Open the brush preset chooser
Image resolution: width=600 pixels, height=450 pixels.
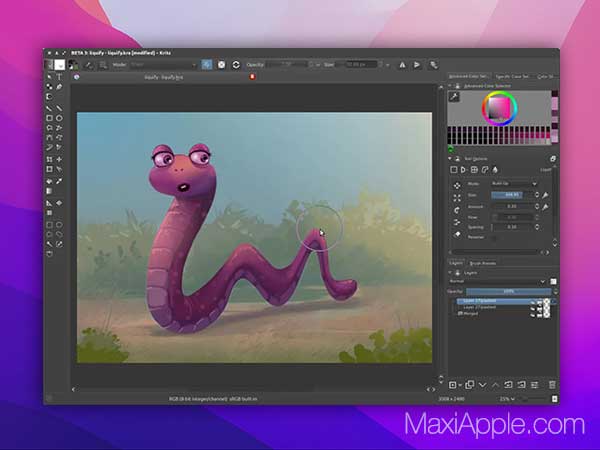coord(103,65)
